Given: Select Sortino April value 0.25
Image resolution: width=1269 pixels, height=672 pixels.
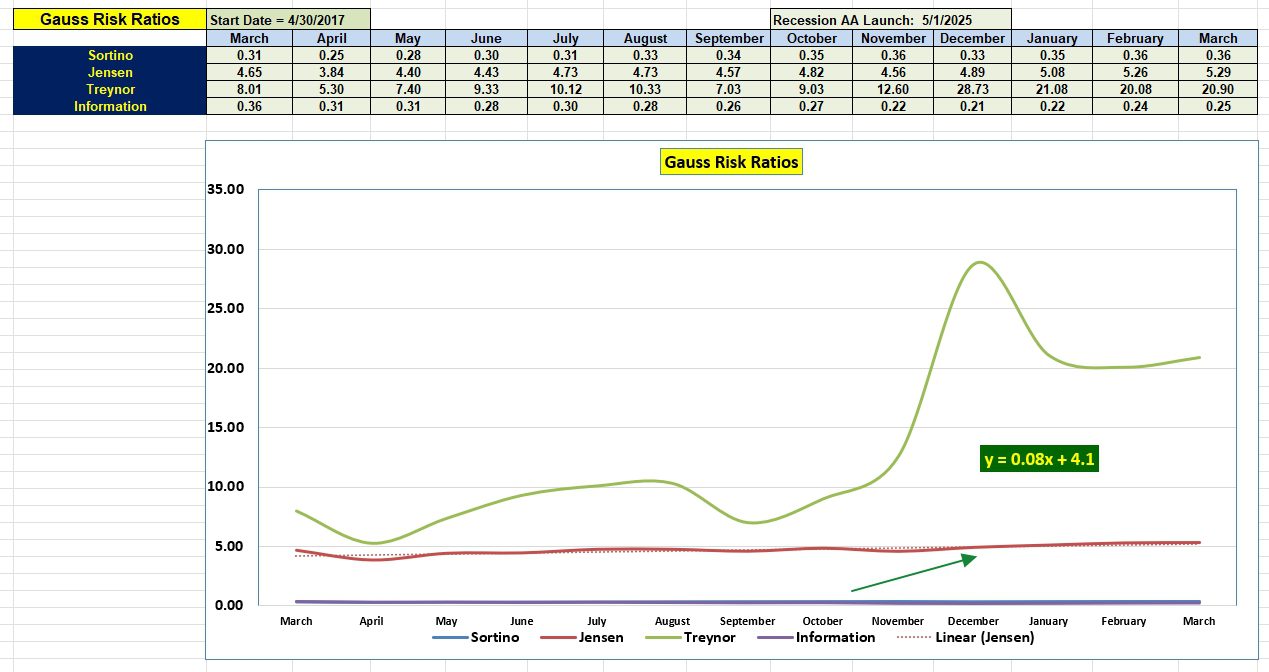Looking at the screenshot, I should [x=331, y=55].
